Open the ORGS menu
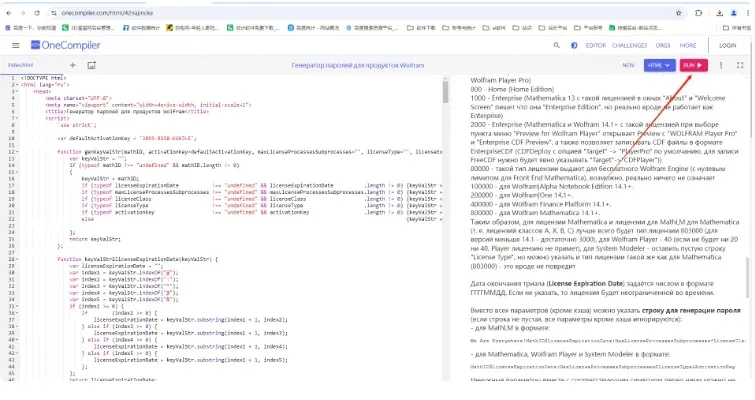Image resolution: width=755 pixels, height=400 pixels. point(663,45)
